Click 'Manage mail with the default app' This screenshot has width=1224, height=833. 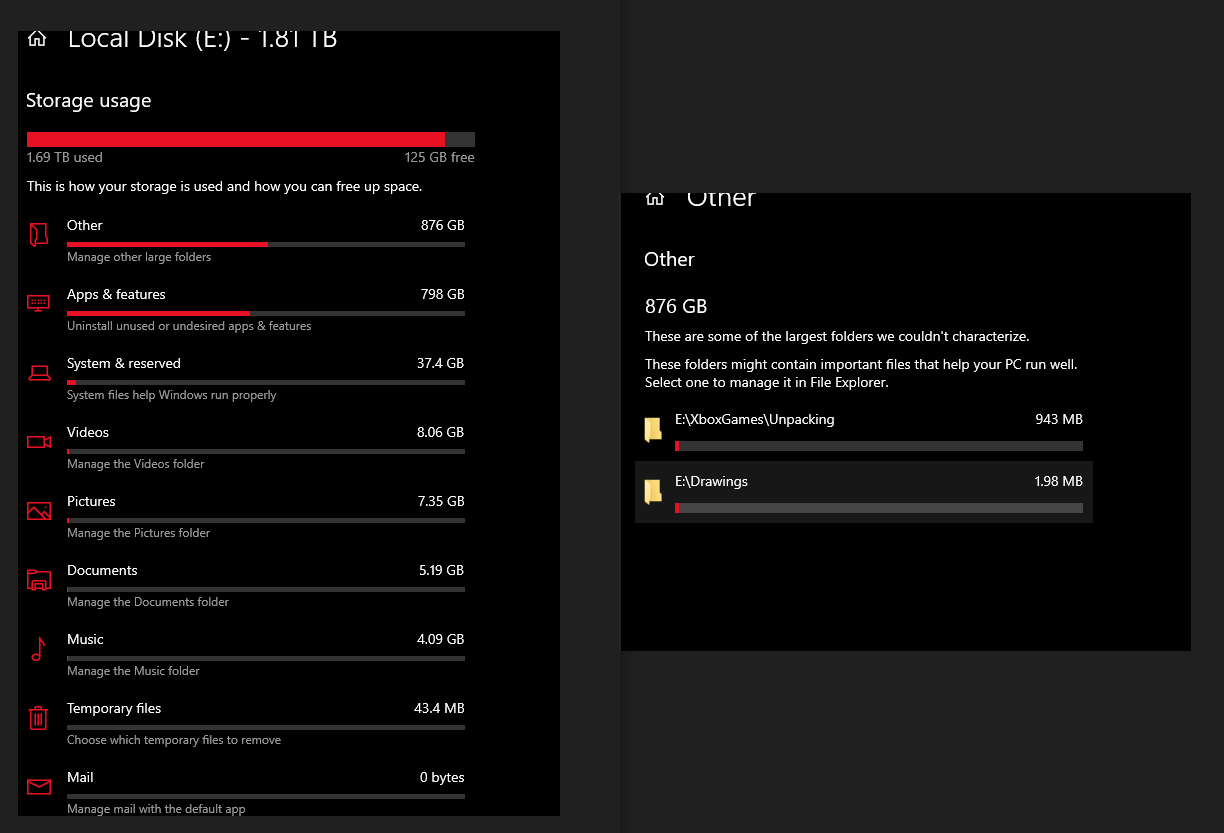[x=156, y=809]
